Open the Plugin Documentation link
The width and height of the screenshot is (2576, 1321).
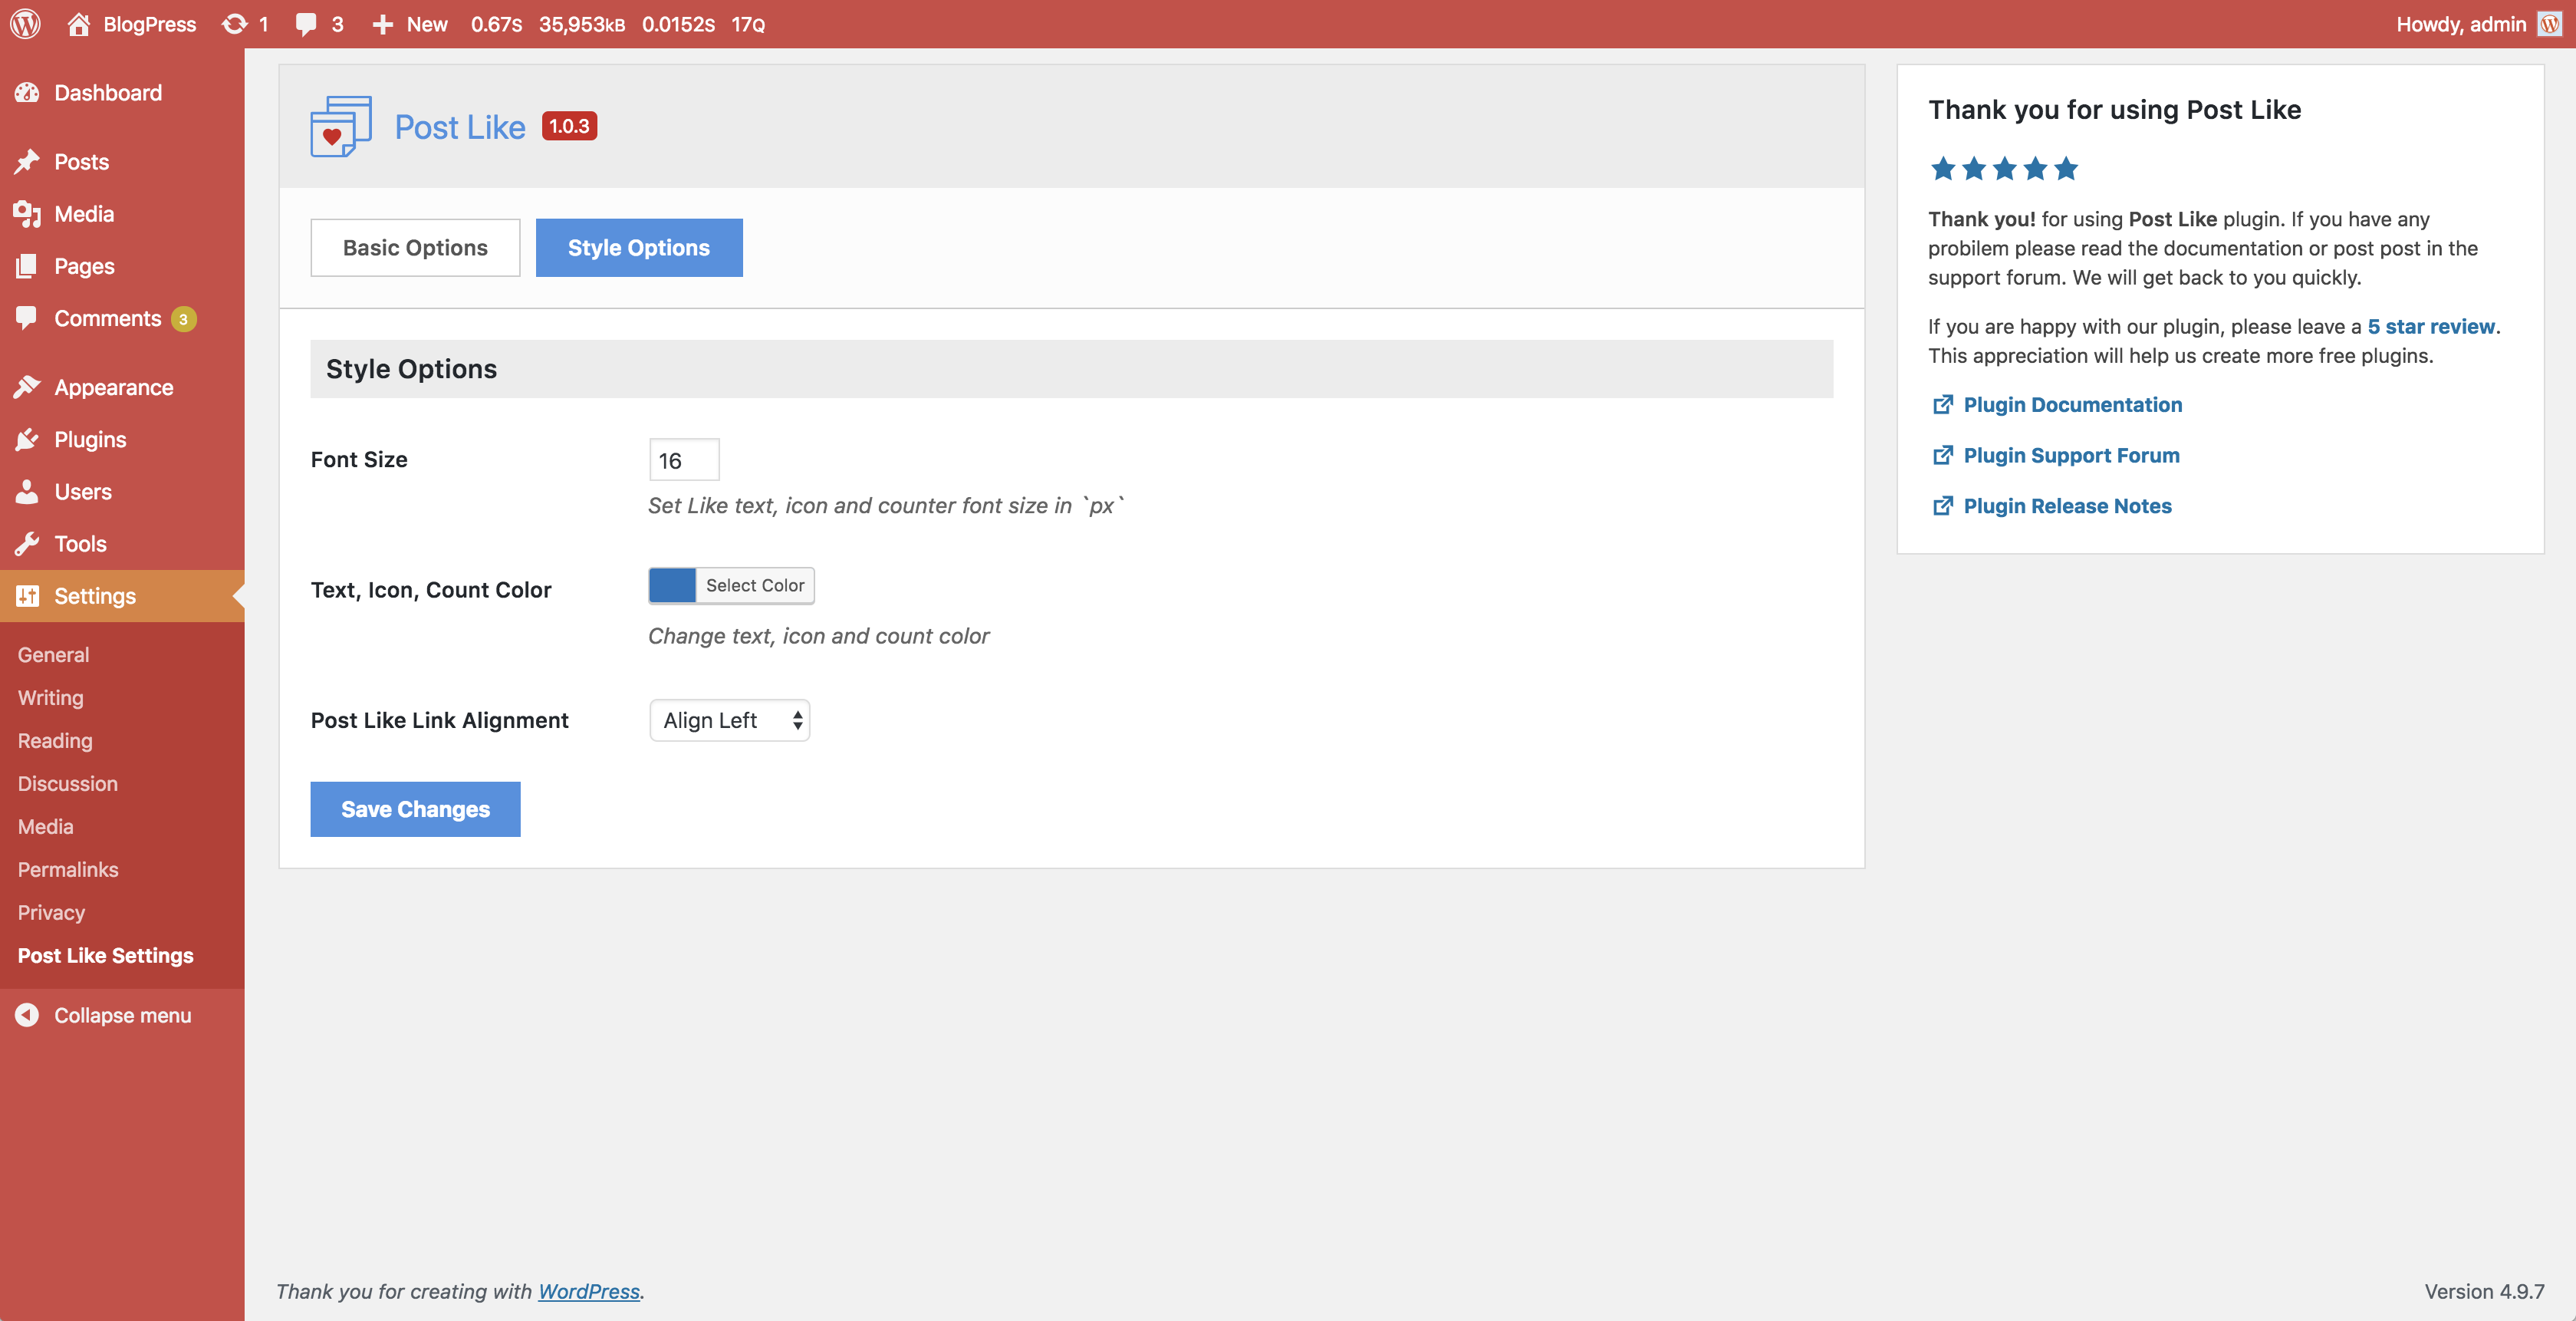pos(2073,404)
